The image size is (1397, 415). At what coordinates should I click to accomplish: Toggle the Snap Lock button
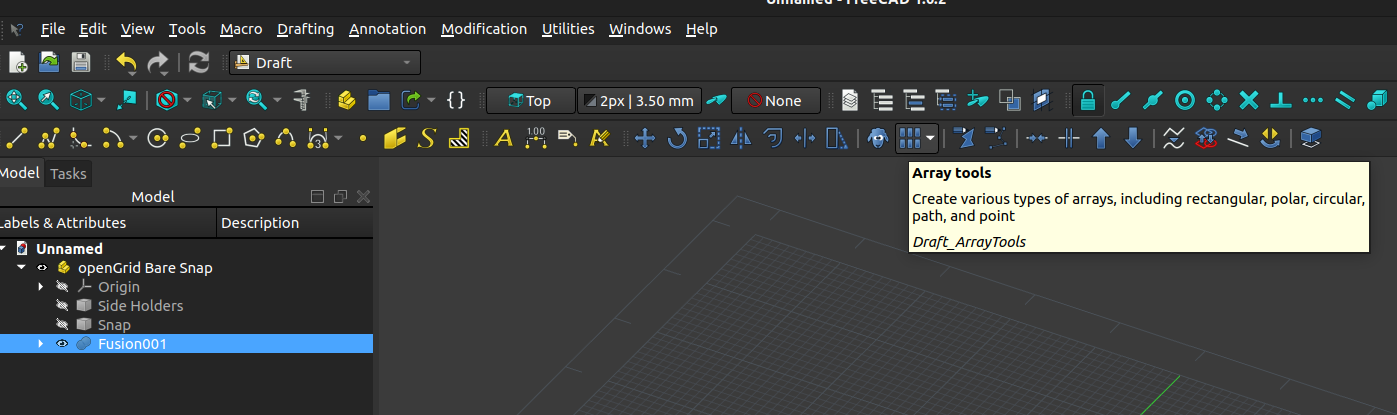point(1087,100)
